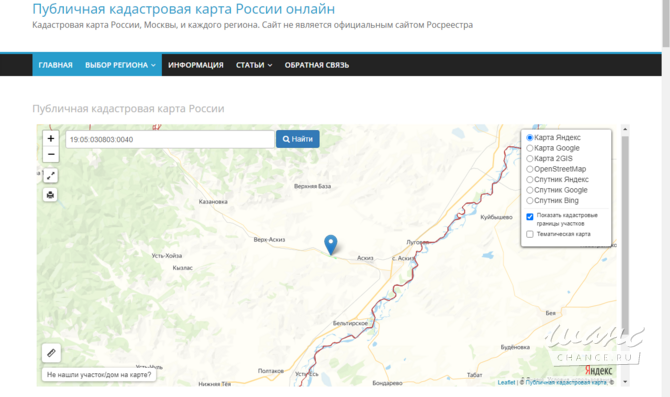
Task: Zoom in the map with plus button
Action: 51,138
